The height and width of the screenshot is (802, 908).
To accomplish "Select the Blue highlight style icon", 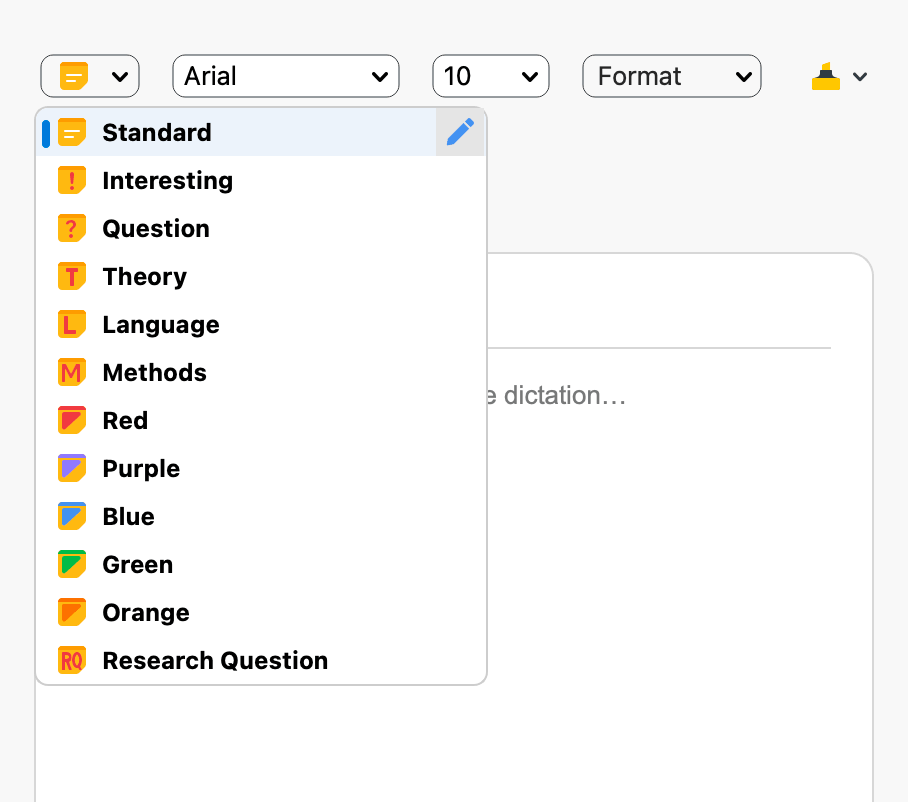I will [71, 516].
